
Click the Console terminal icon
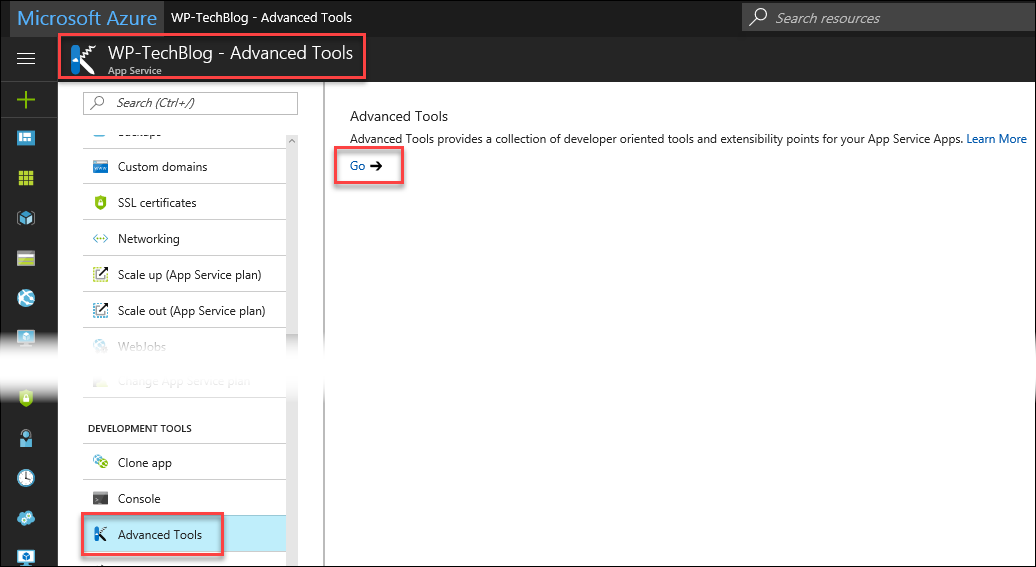[x=100, y=498]
